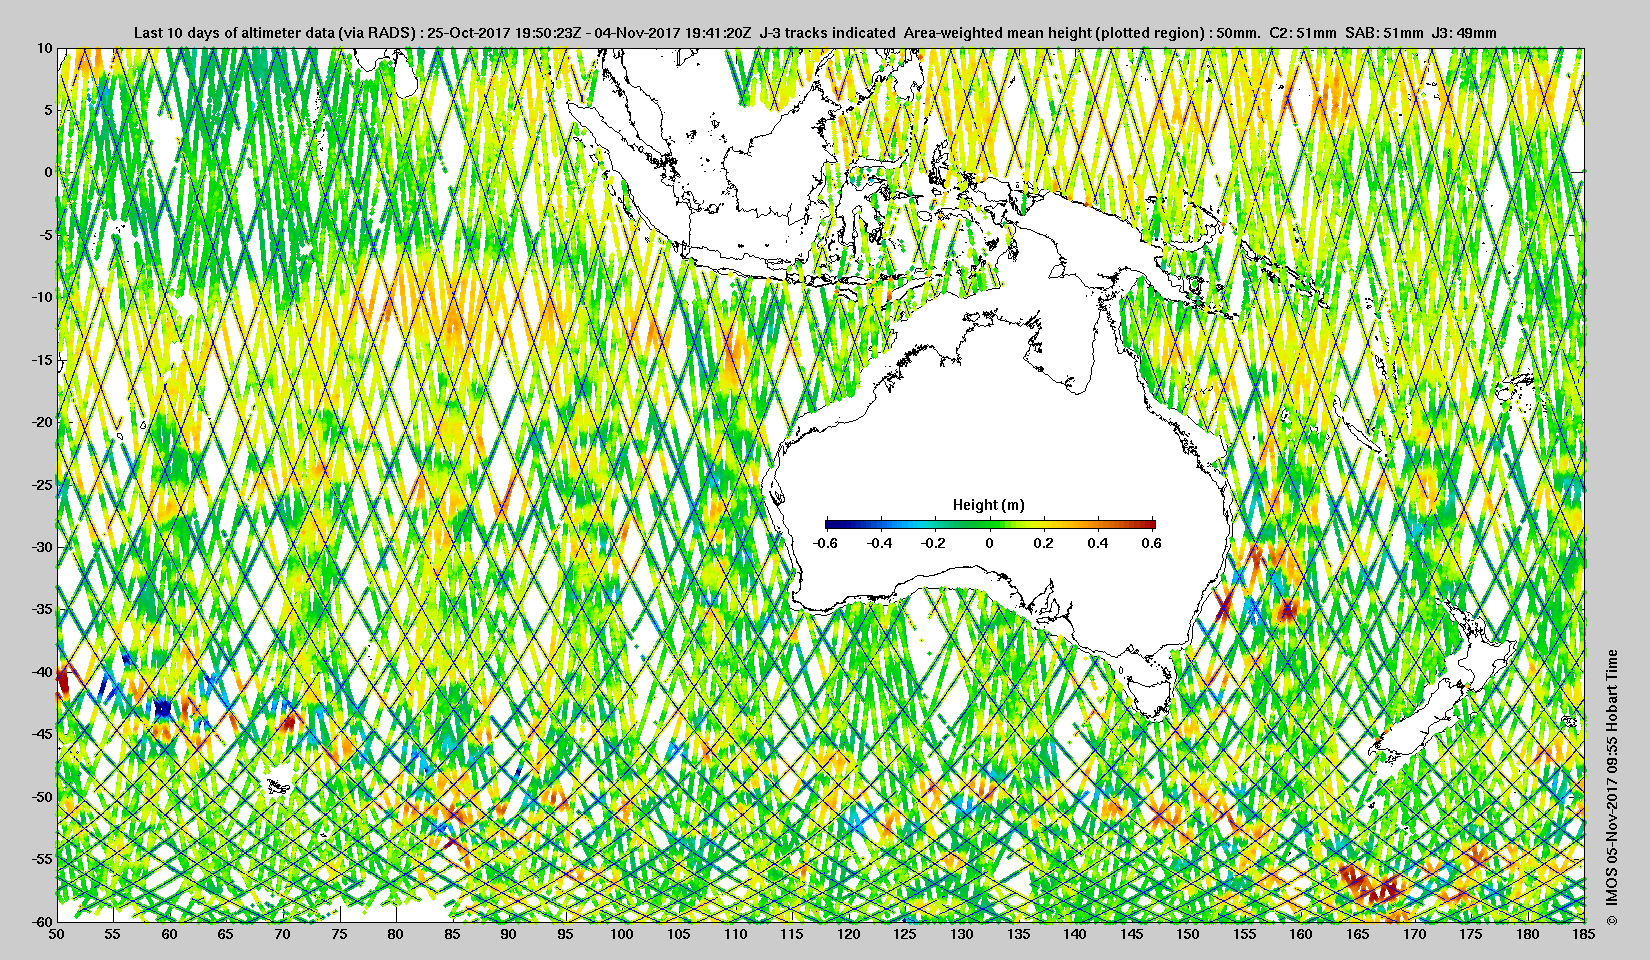Click the "0.6" colorbar tick label
Screen dimensions: 1650x960
(1151, 543)
